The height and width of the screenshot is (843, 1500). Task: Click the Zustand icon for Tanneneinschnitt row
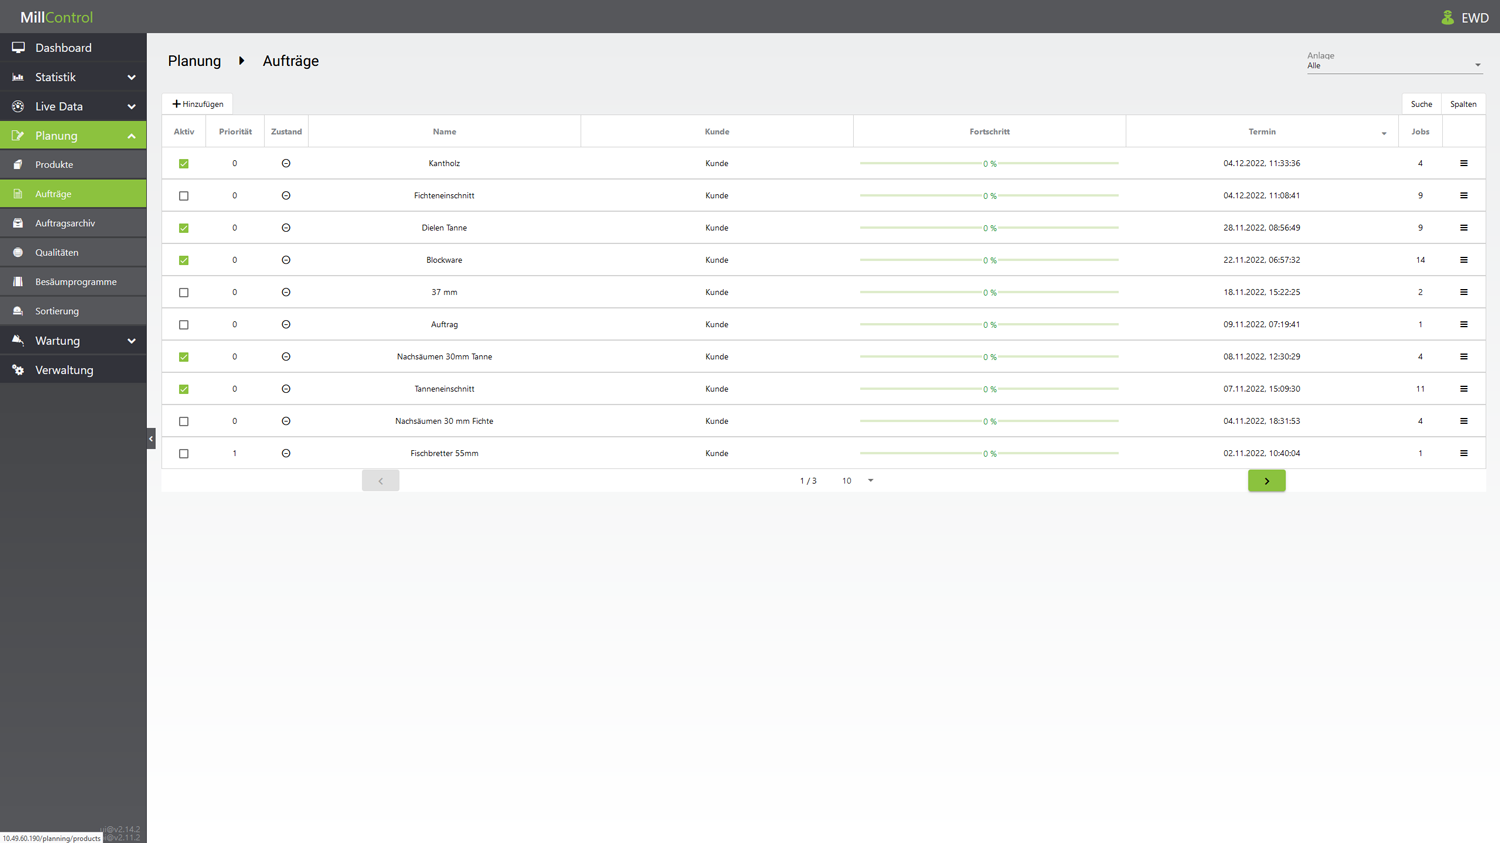(286, 389)
